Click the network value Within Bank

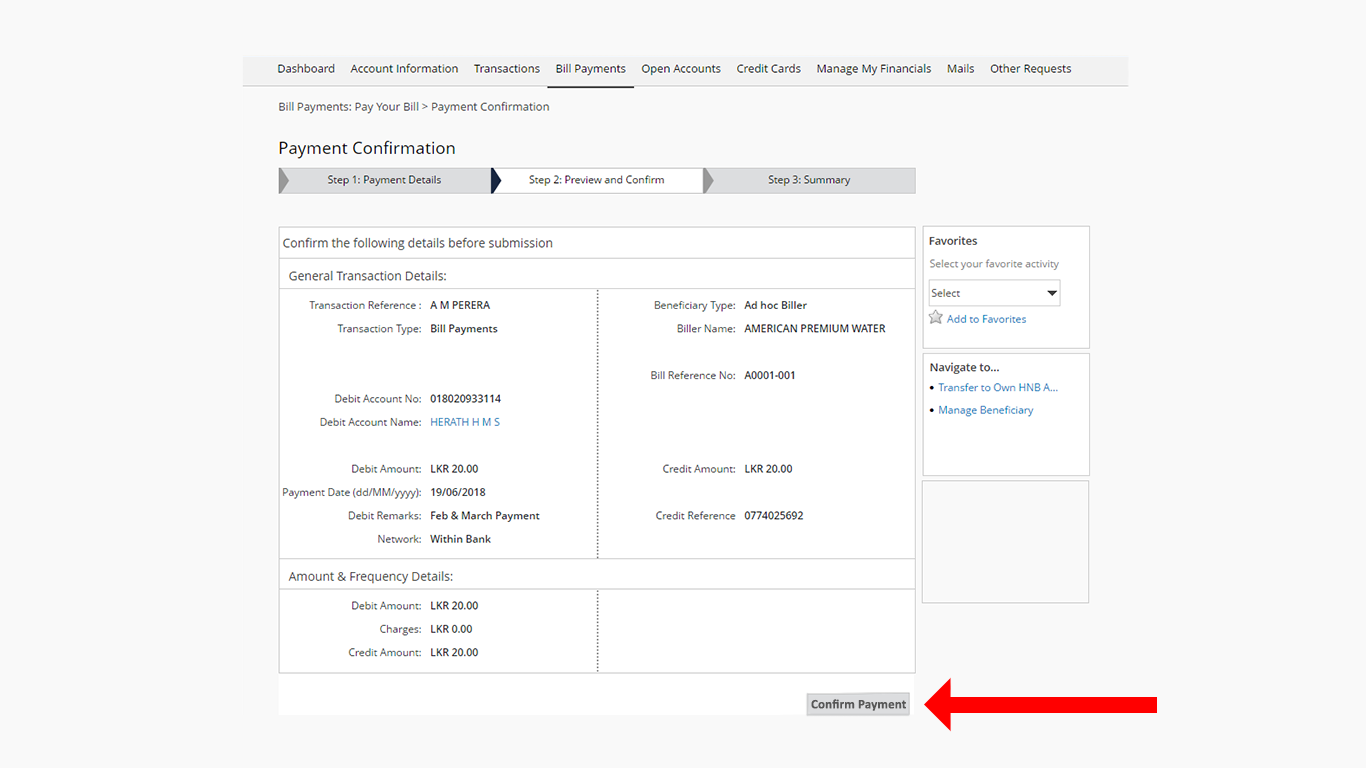tap(461, 539)
